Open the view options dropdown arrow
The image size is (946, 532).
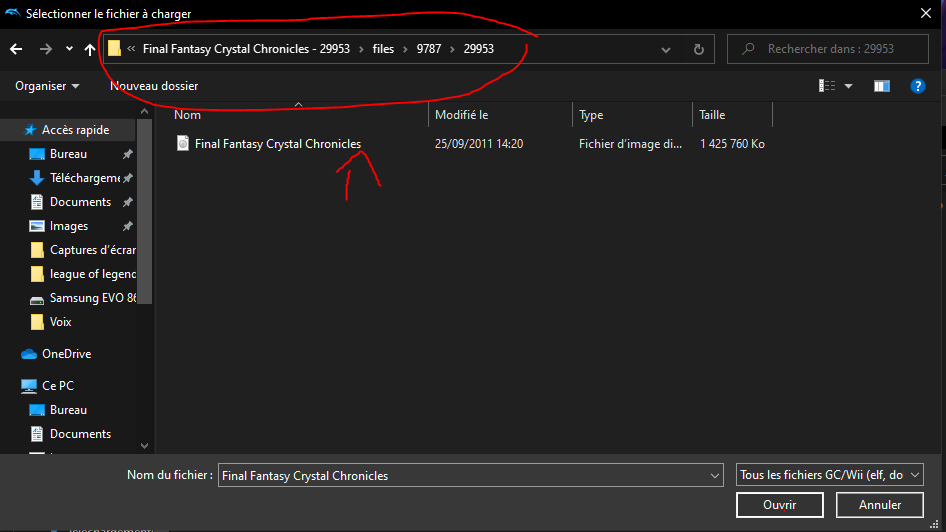coord(848,86)
